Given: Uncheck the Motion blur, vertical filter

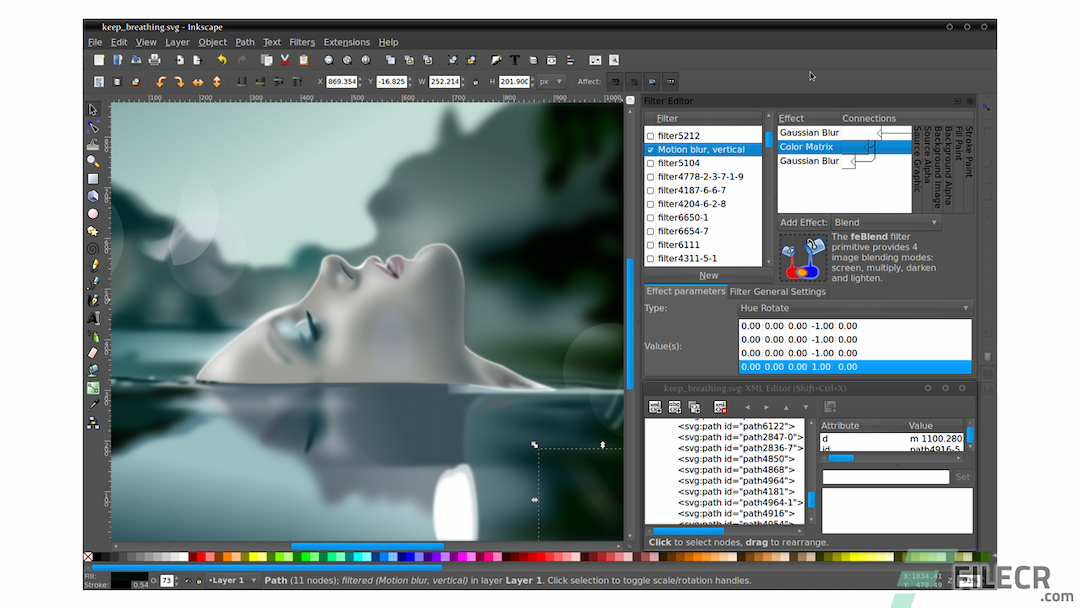Looking at the screenshot, I should click(651, 148).
